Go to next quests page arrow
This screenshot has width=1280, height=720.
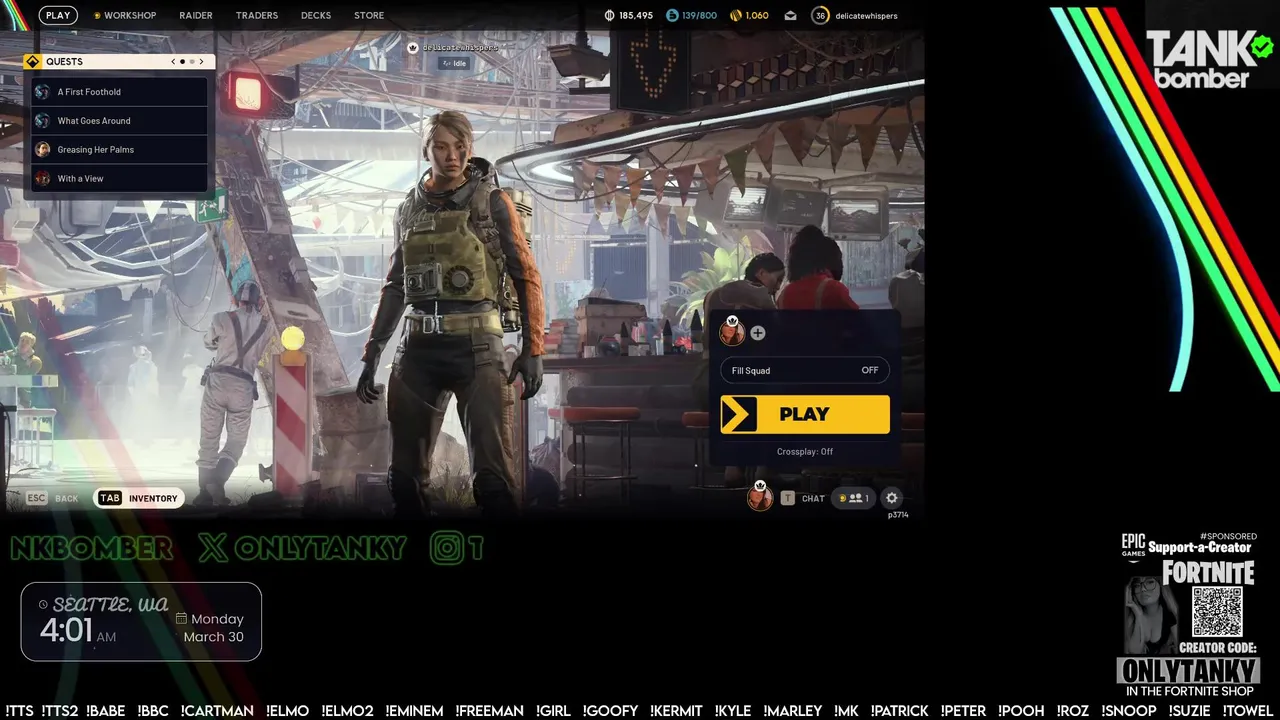(201, 61)
